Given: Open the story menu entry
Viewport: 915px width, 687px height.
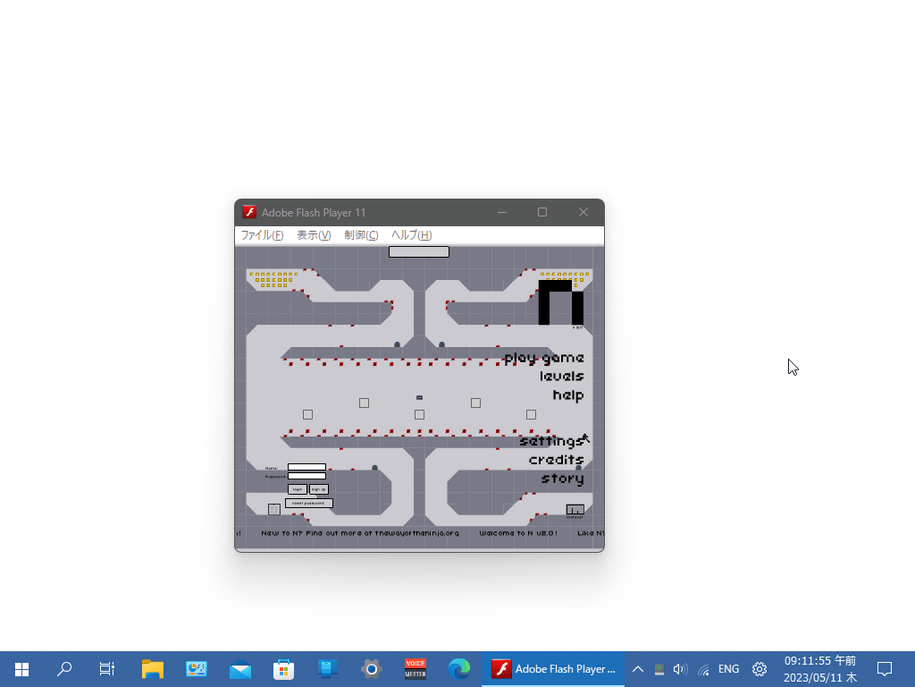Looking at the screenshot, I should [563, 479].
